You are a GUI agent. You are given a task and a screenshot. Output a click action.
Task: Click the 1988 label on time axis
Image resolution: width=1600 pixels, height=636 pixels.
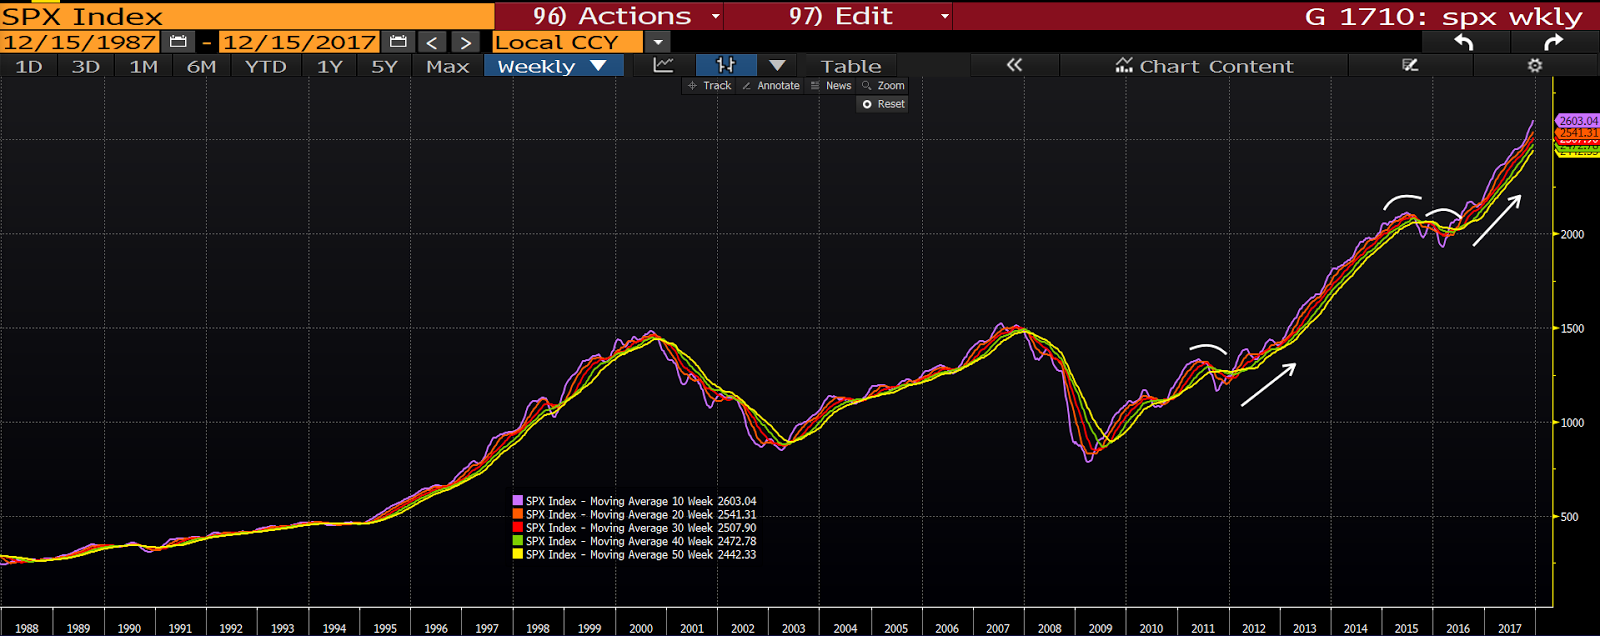(x=27, y=628)
